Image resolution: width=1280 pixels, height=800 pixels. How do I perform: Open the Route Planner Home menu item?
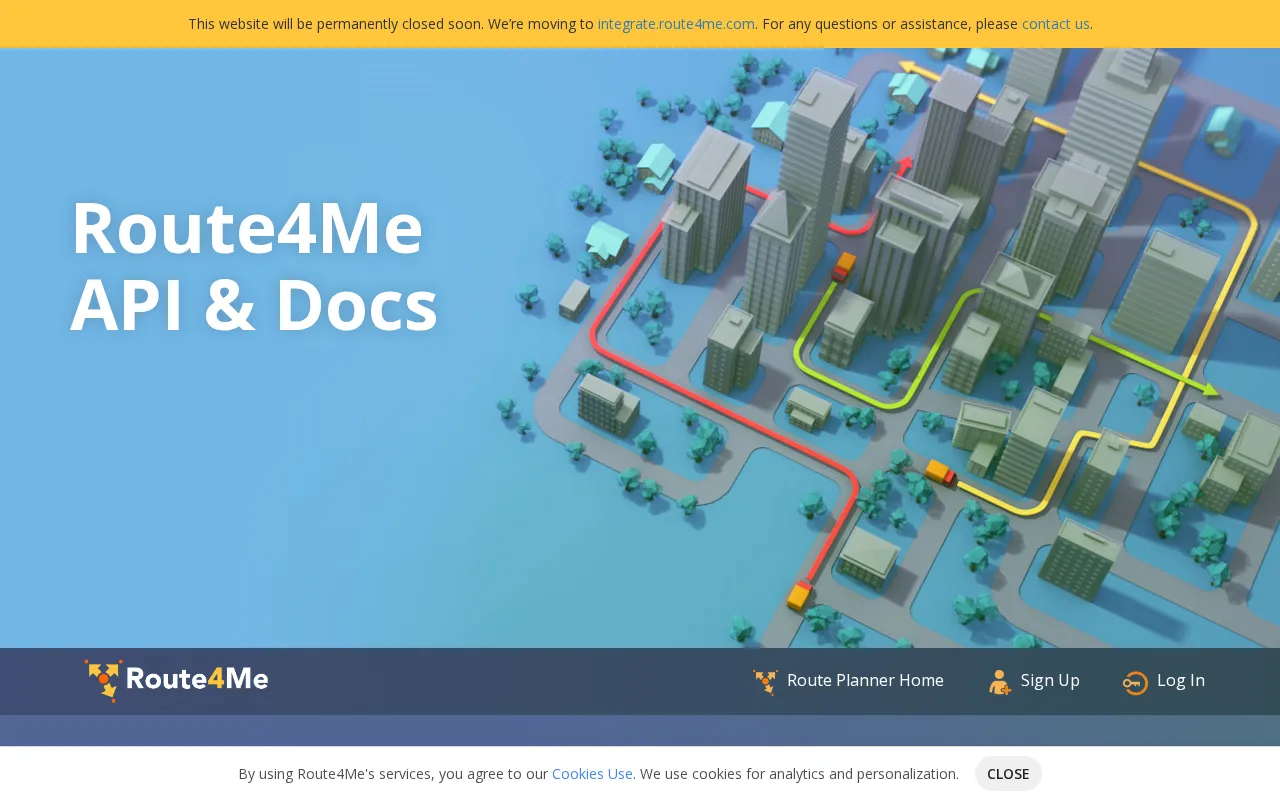pyautogui.click(x=865, y=680)
